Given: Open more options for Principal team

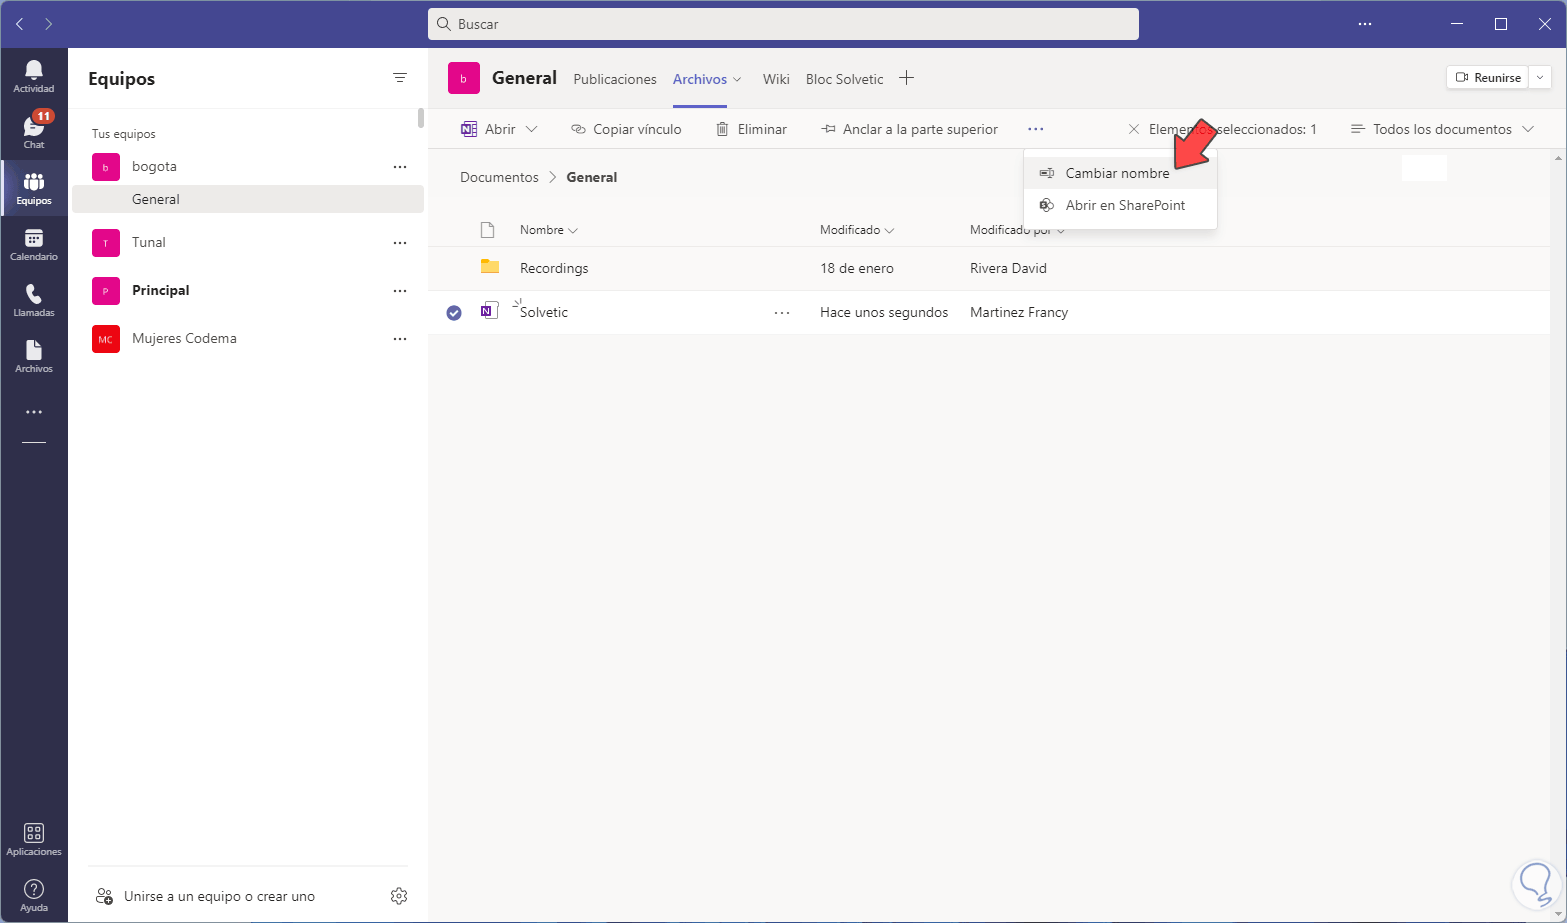Looking at the screenshot, I should 400,291.
